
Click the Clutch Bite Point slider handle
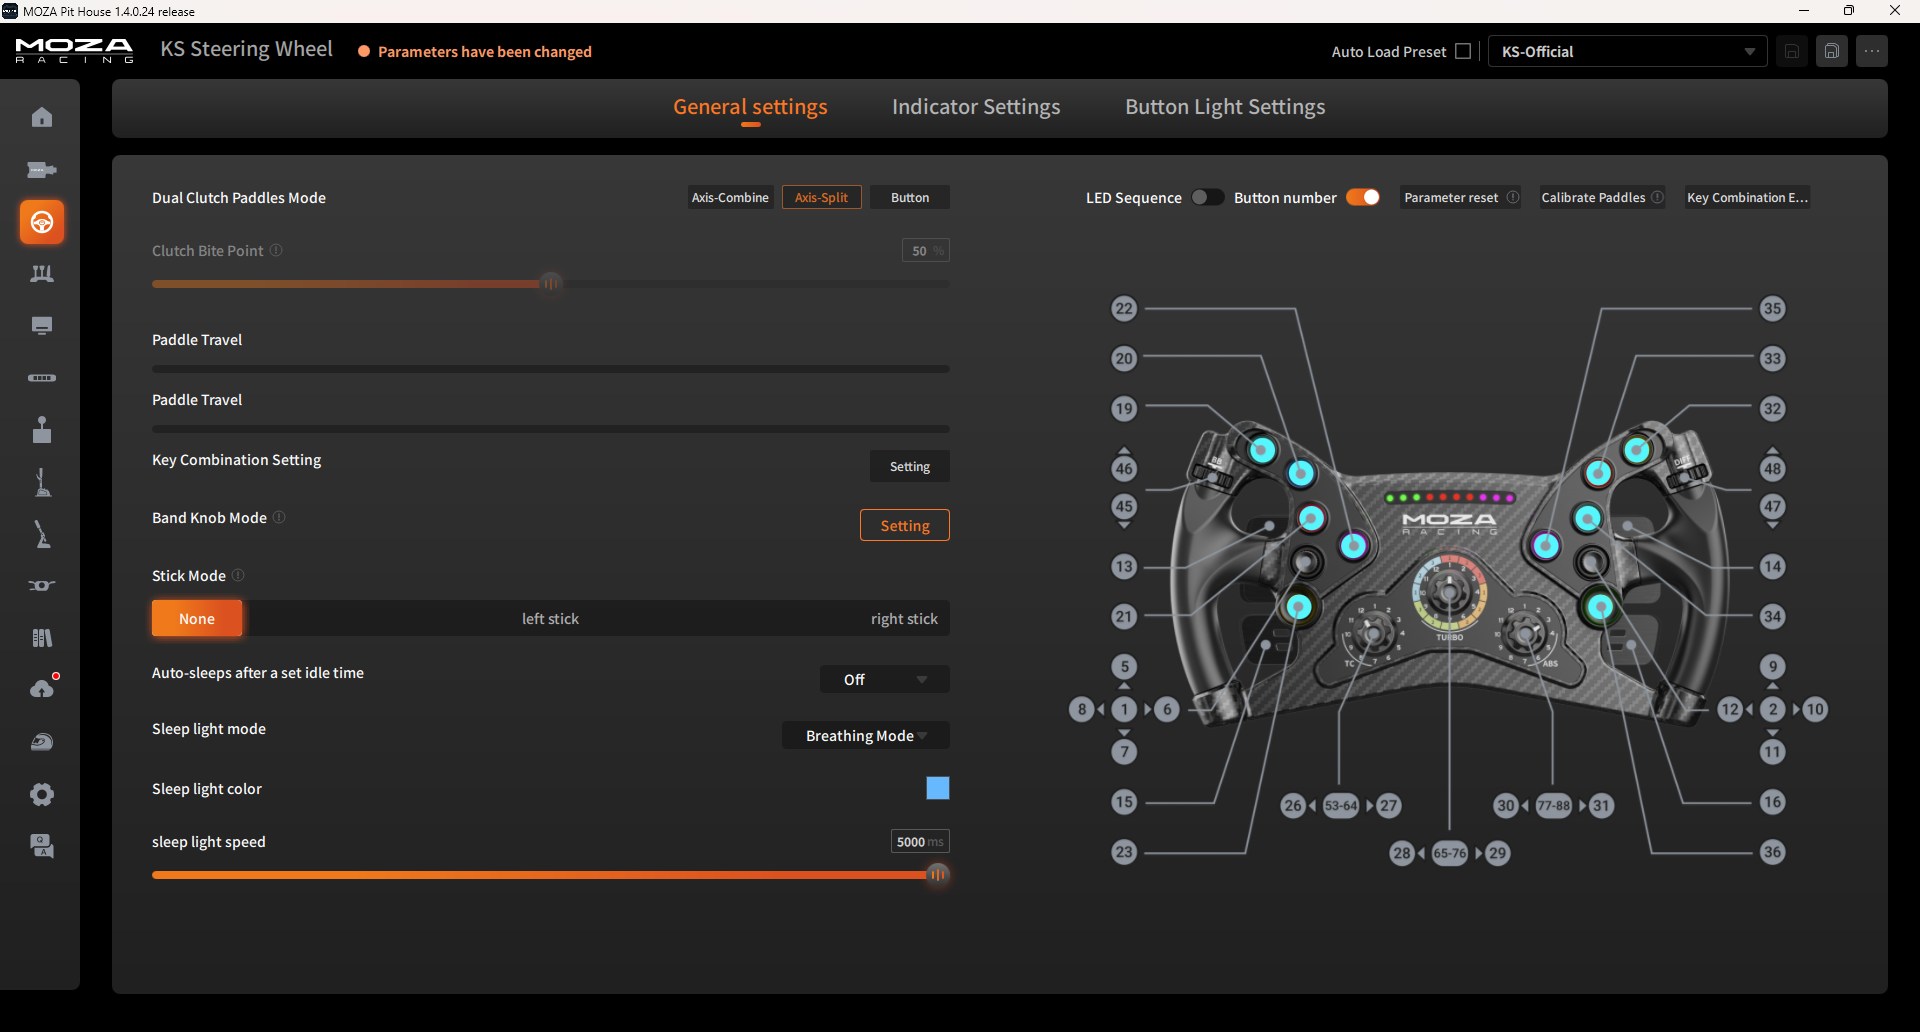pyautogui.click(x=550, y=284)
